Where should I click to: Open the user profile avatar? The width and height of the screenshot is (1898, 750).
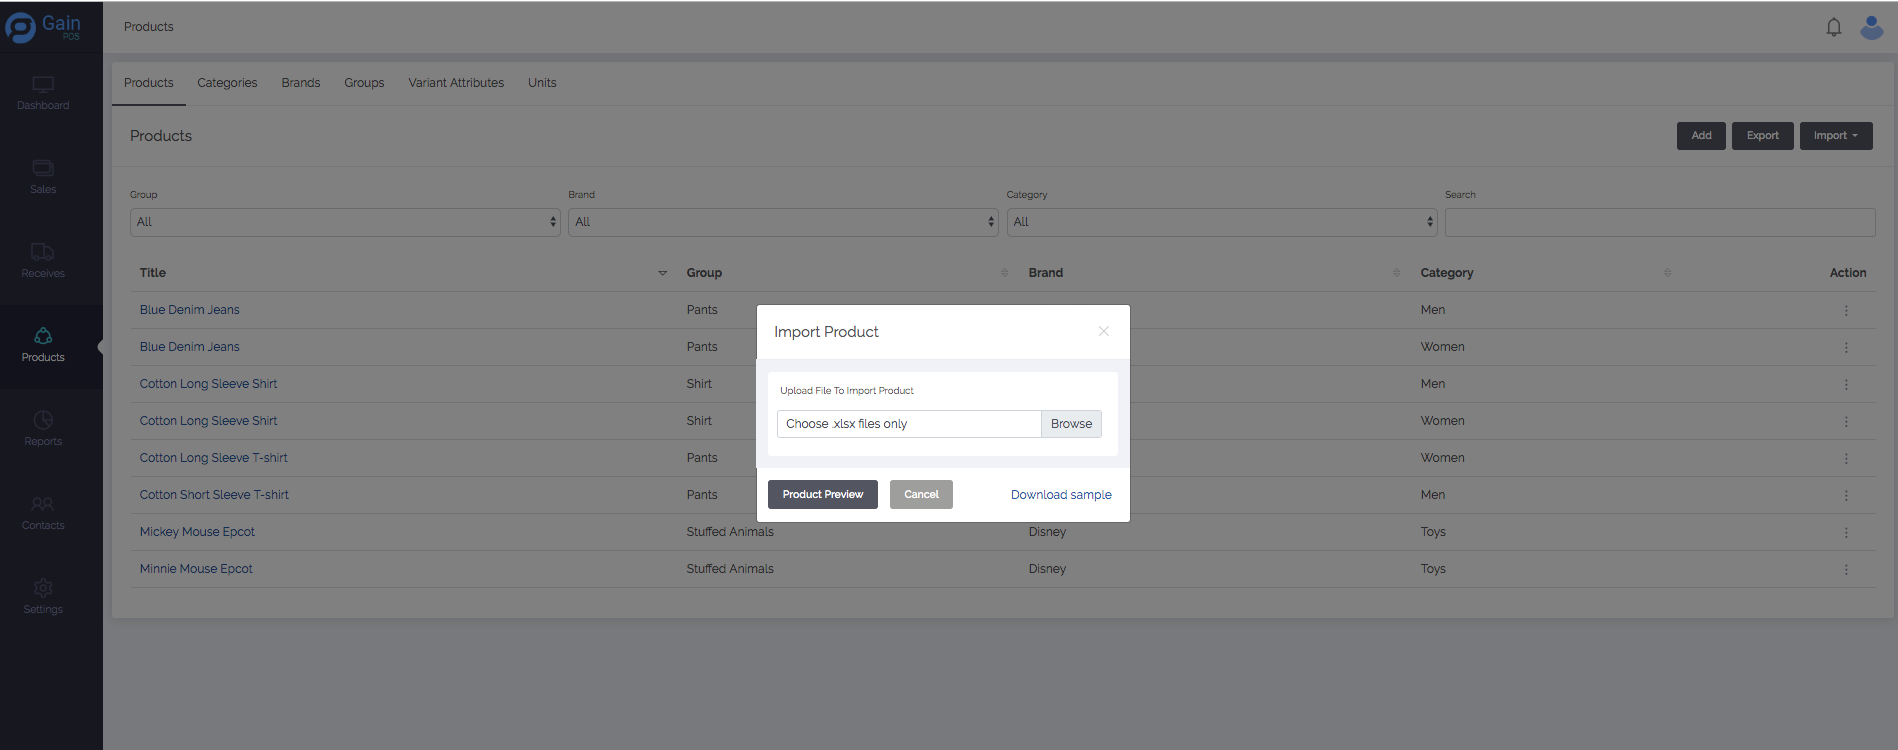[1871, 27]
